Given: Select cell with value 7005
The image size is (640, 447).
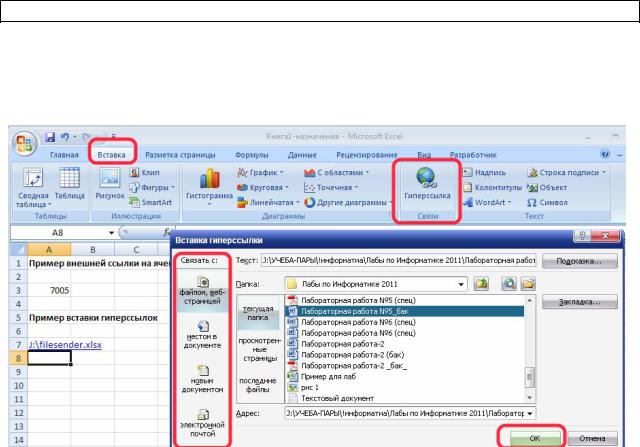Looking at the screenshot, I should [x=49, y=291].
